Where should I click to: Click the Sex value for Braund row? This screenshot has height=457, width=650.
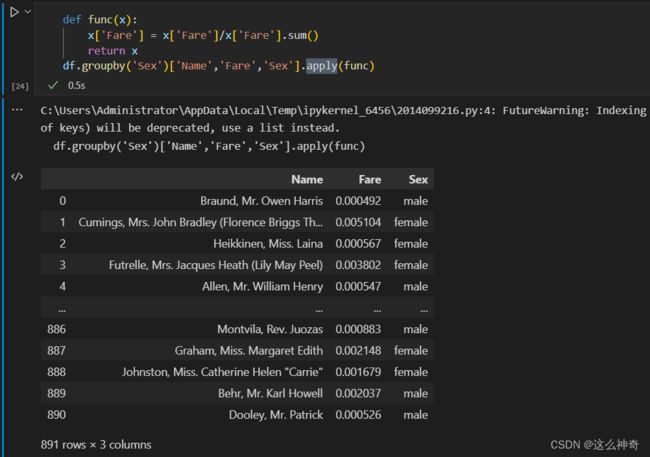(x=415, y=201)
